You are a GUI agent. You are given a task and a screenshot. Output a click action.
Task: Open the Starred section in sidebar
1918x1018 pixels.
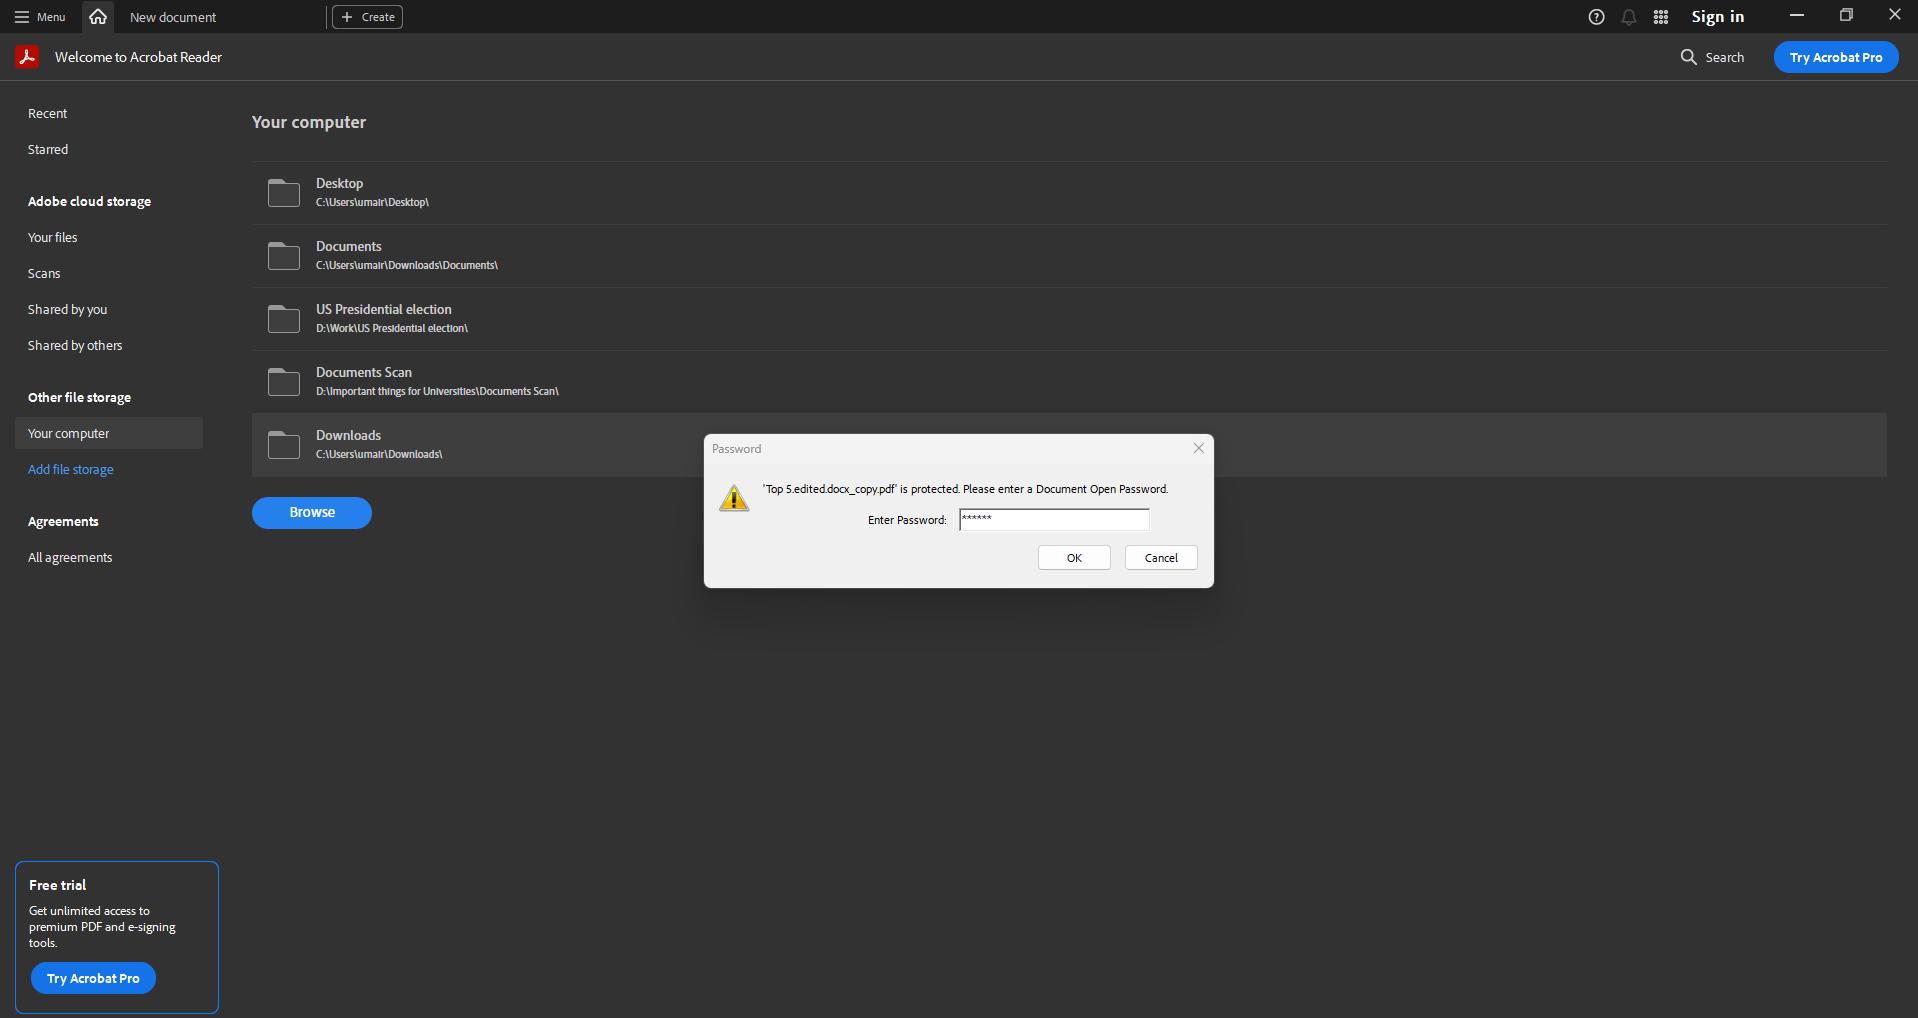pos(48,149)
